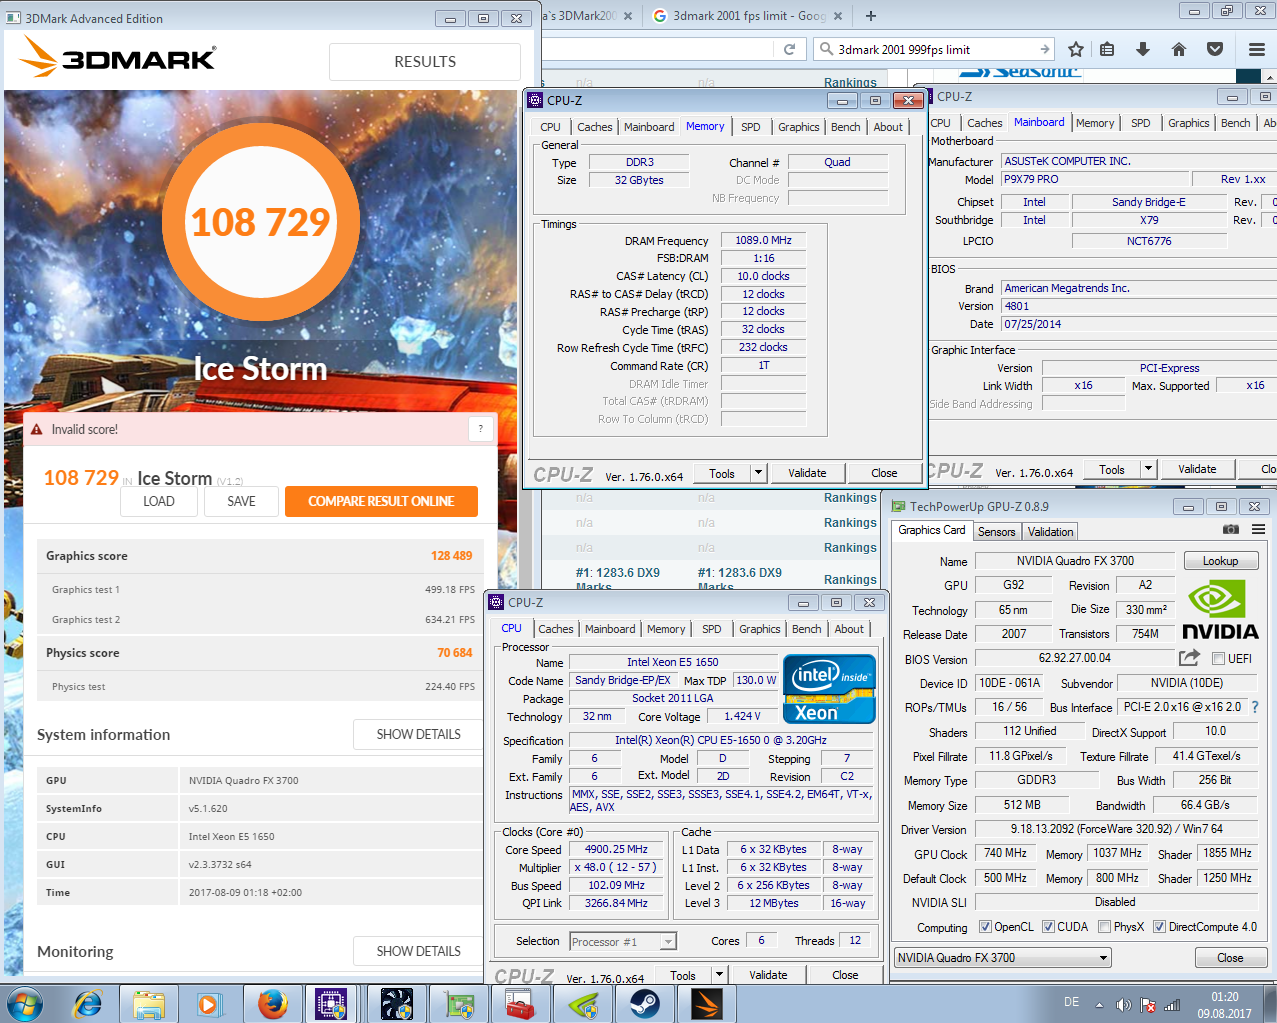Image resolution: width=1277 pixels, height=1023 pixels.
Task: Show System information details in 3DMark
Action: [x=418, y=734]
